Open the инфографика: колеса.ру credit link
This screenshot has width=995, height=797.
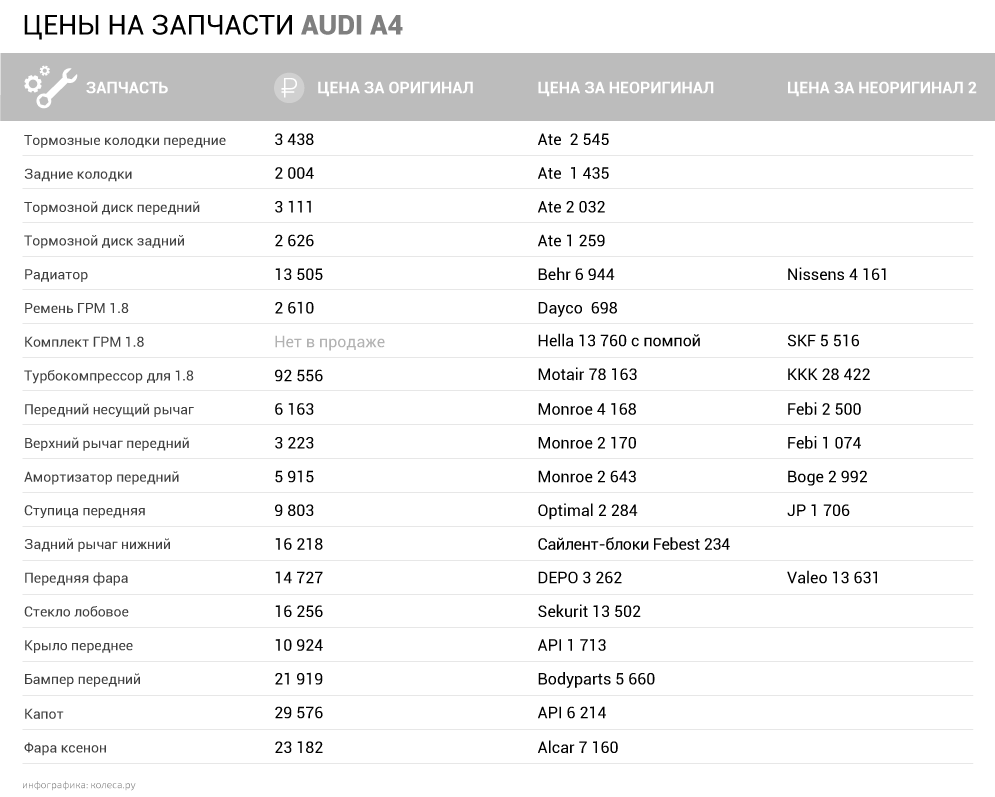pyautogui.click(x=78, y=785)
